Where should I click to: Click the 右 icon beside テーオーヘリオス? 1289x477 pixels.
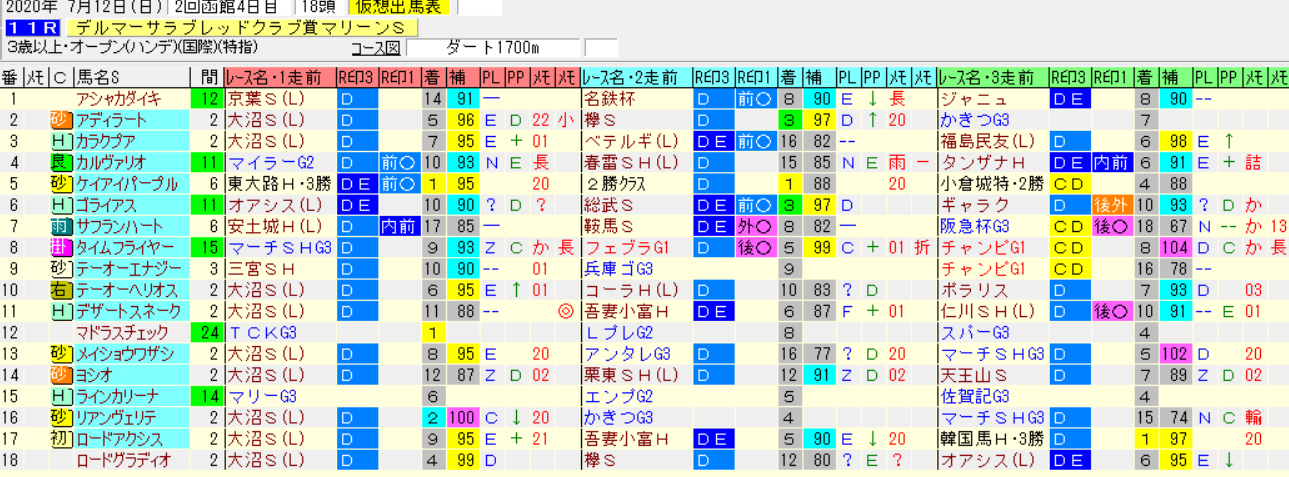point(60,290)
